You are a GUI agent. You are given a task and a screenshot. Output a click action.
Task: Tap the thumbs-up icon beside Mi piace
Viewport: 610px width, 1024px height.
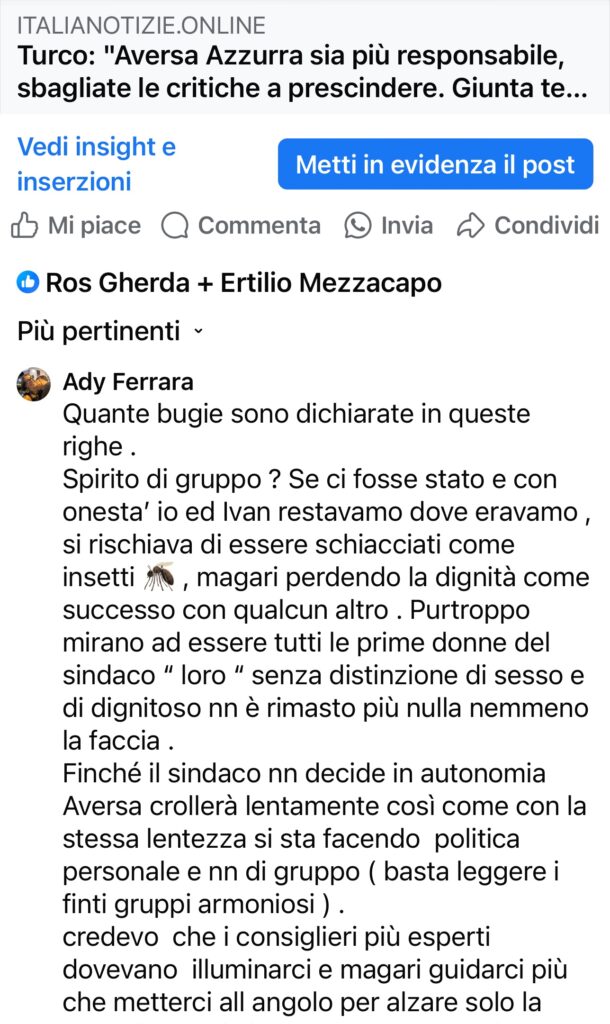[x=25, y=226]
